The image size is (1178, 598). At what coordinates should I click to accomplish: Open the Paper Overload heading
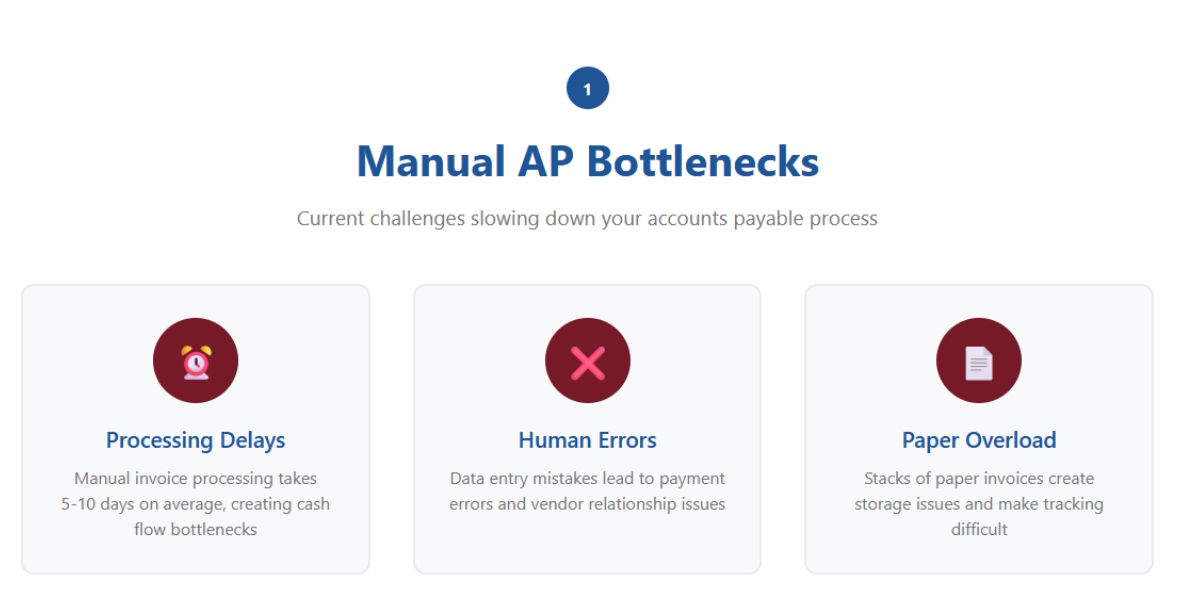click(x=978, y=440)
